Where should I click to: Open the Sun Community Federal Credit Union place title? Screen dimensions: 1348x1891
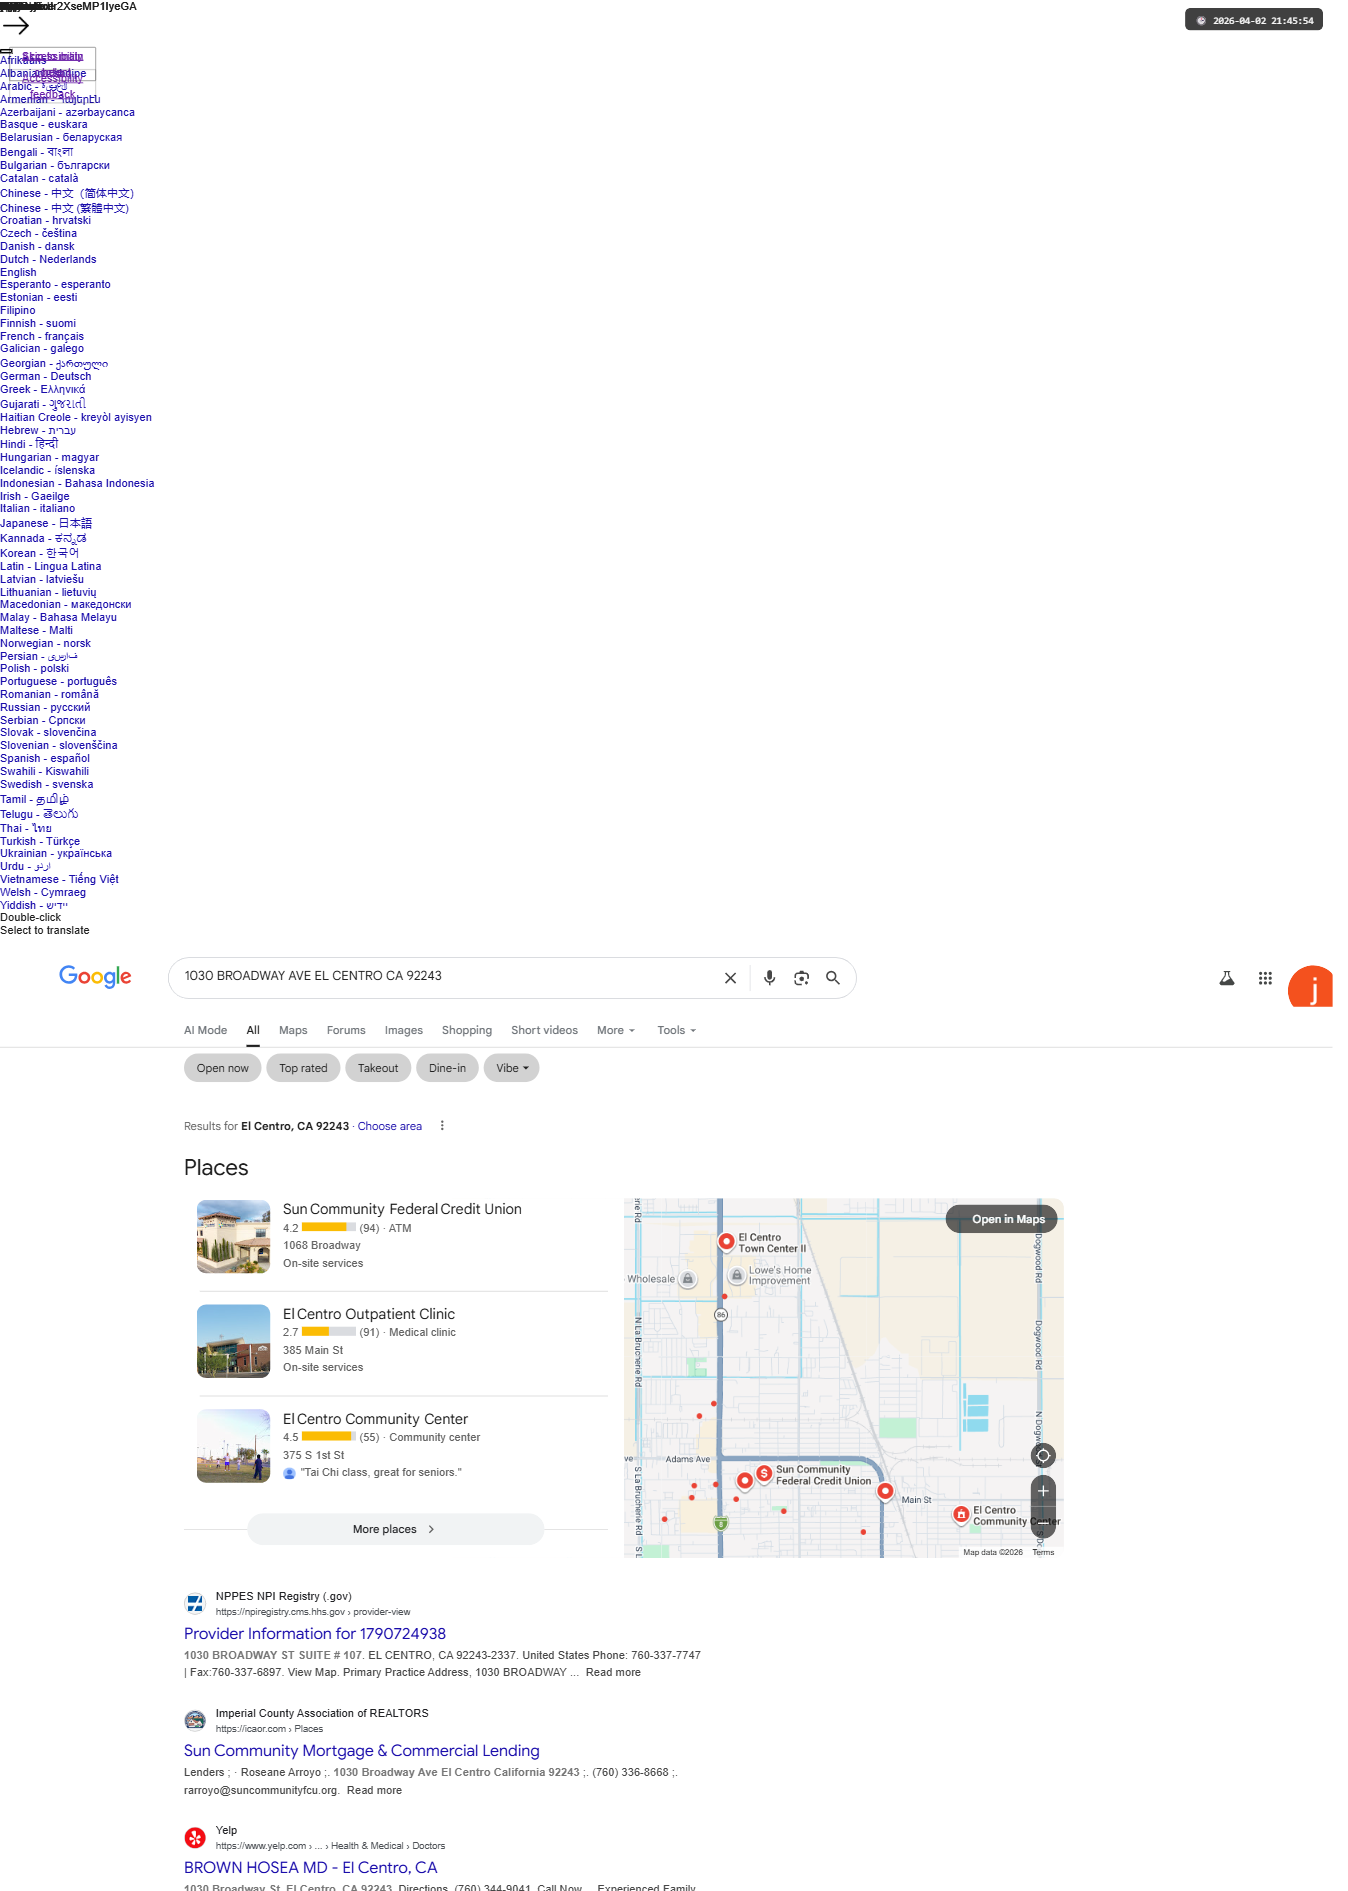[x=402, y=1209]
